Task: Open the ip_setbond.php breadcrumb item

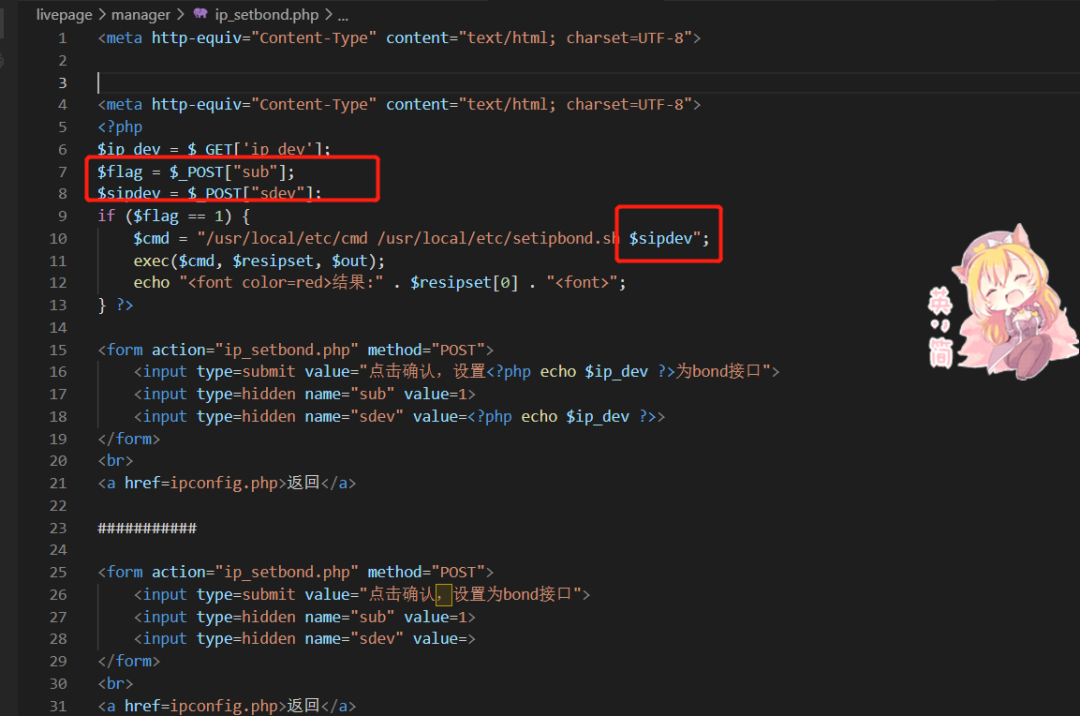Action: 267,14
